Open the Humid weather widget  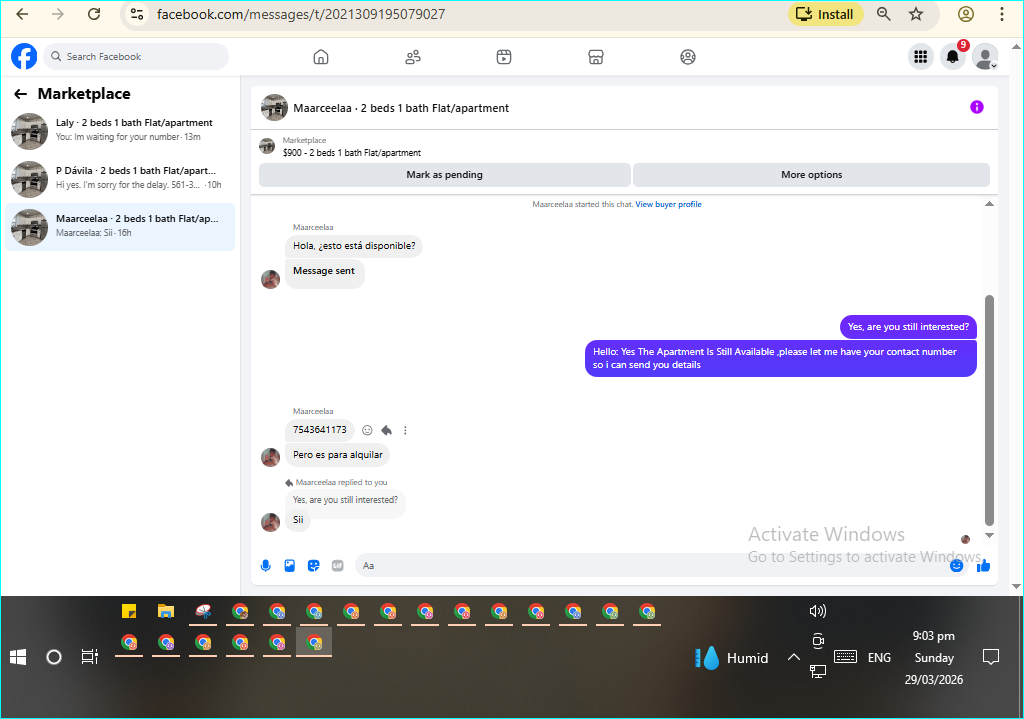(732, 658)
